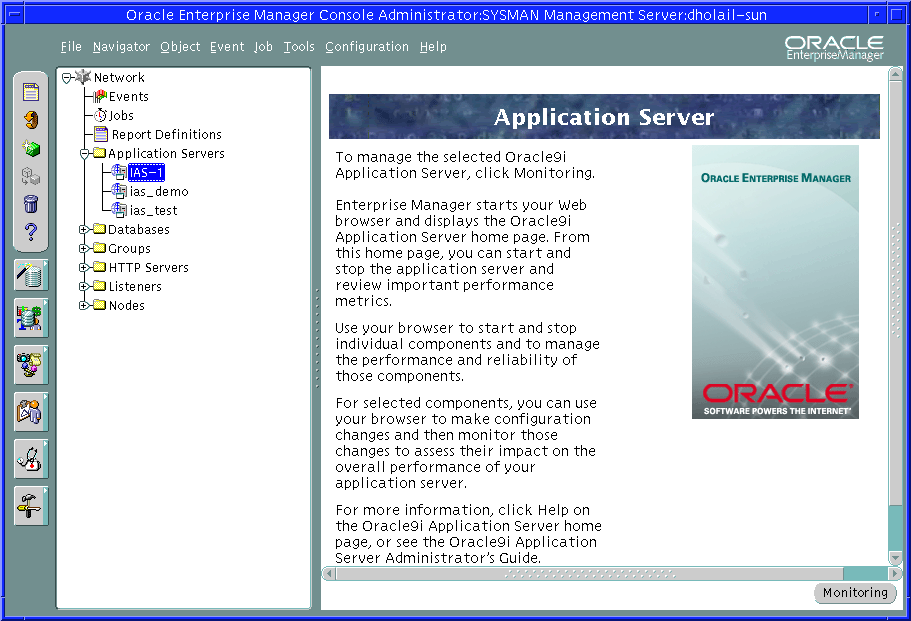The image size is (911, 621).
Task: Click the green Create object icon
Action: point(31,149)
